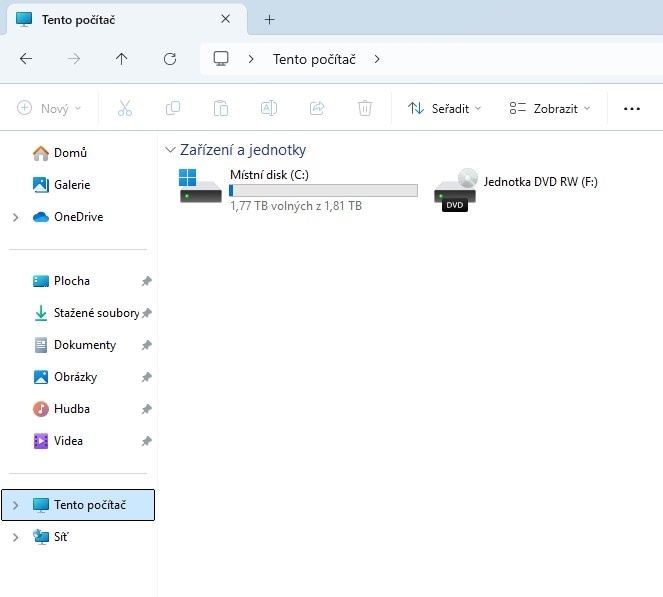This screenshot has height=597, width=663.
Task: Click the Paste clipboard icon
Action: click(x=221, y=108)
